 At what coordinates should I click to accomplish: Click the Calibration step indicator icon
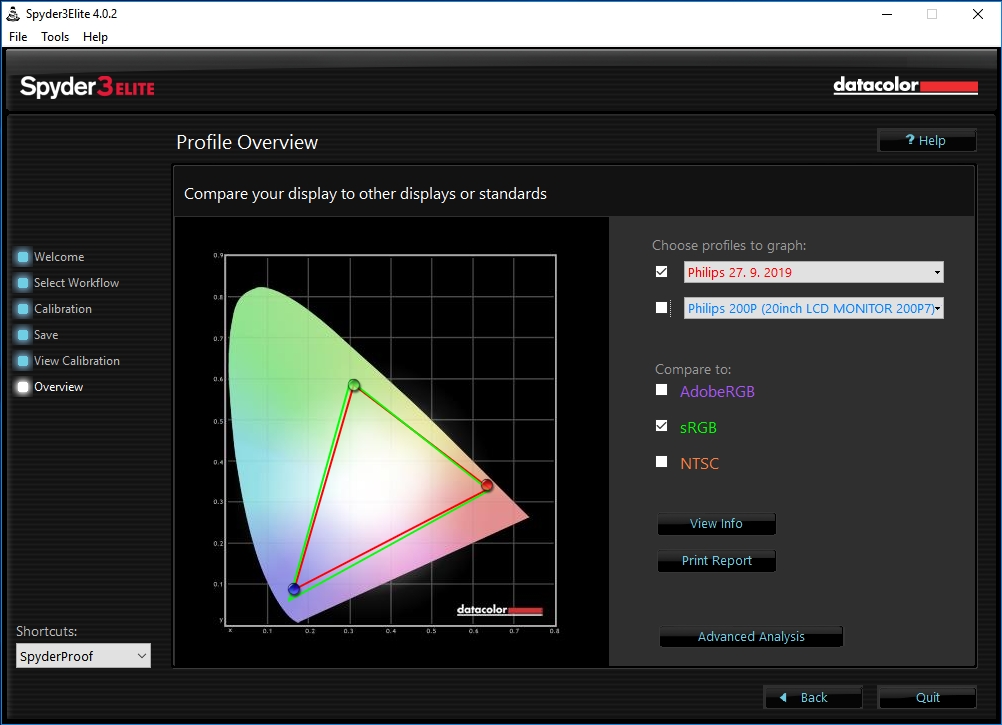coord(23,309)
